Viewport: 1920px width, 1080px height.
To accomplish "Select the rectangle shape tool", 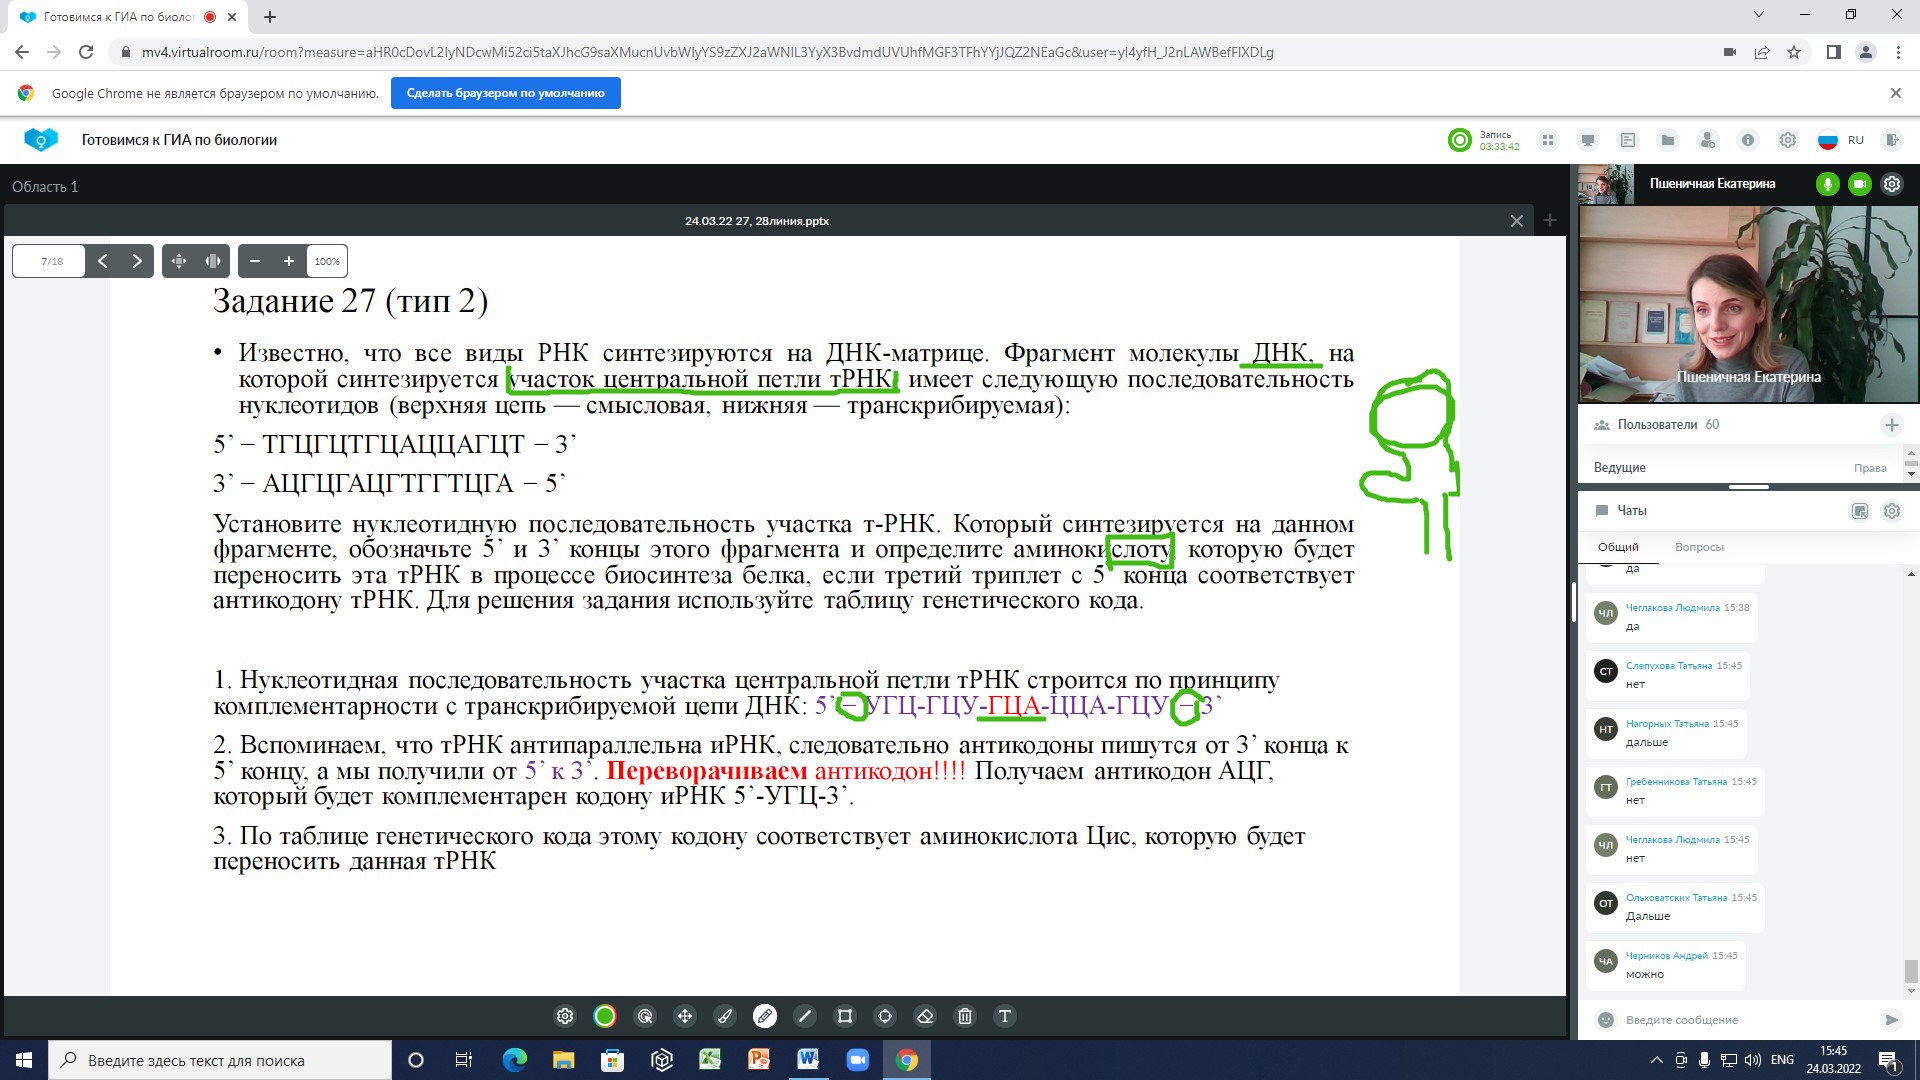I will click(845, 1016).
